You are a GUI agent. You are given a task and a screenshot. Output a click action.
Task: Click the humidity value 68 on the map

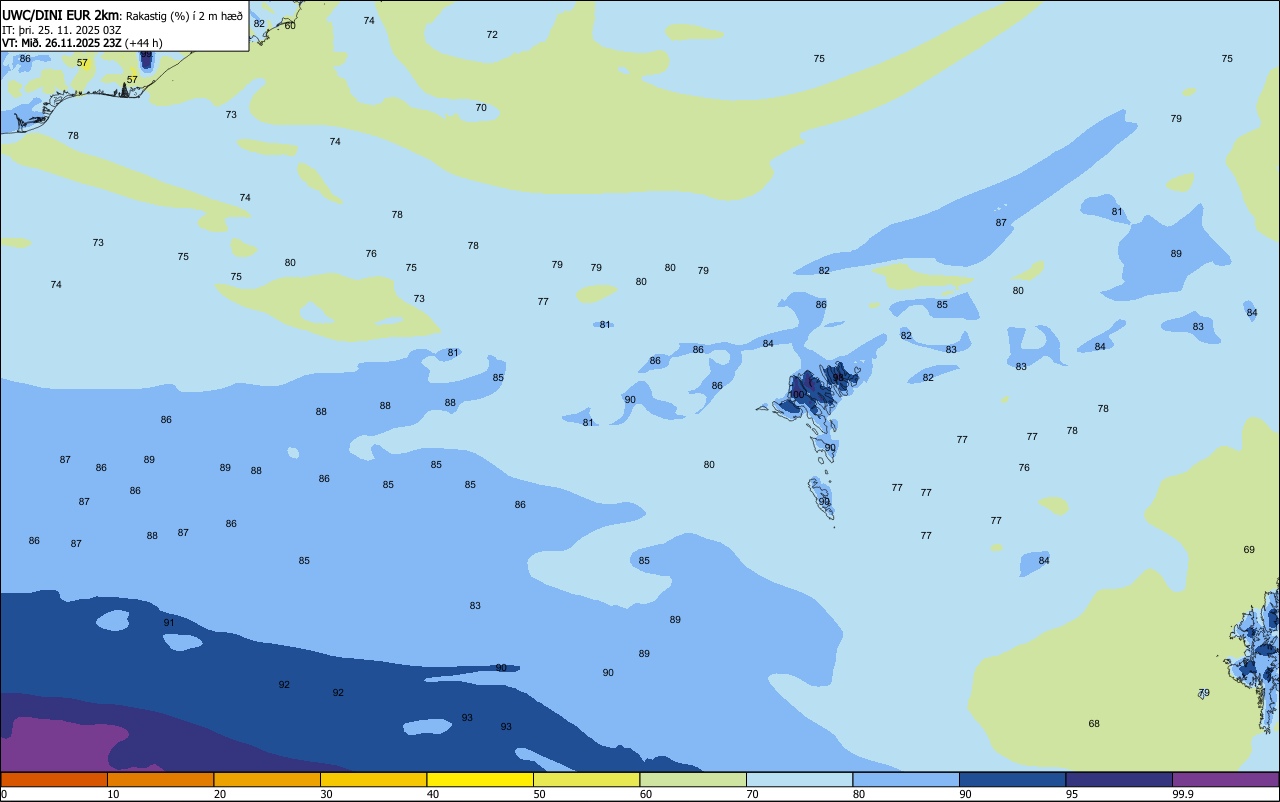coord(1094,723)
